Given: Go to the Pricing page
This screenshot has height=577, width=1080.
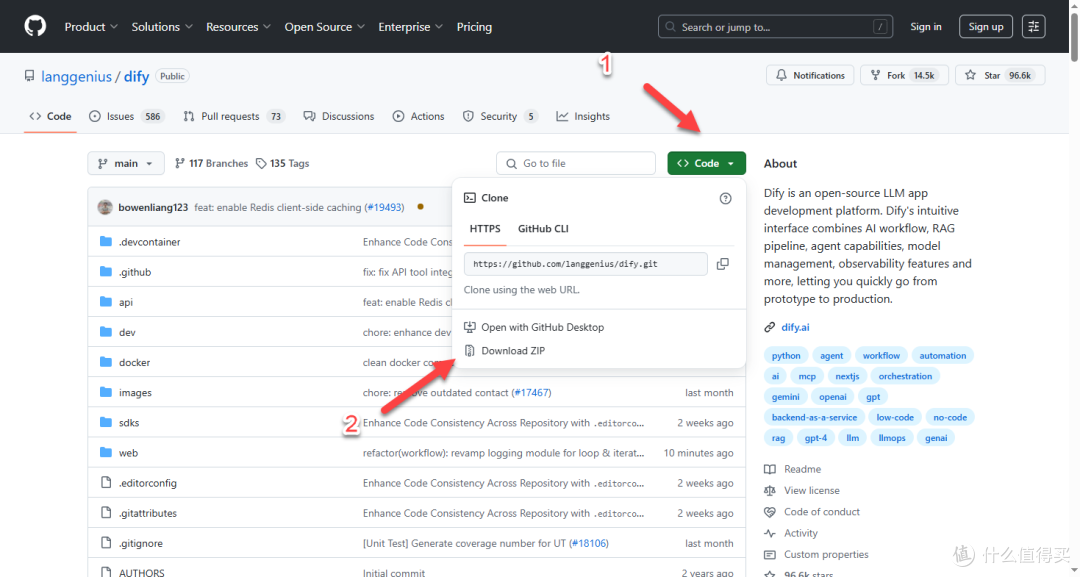Looking at the screenshot, I should pos(475,27).
